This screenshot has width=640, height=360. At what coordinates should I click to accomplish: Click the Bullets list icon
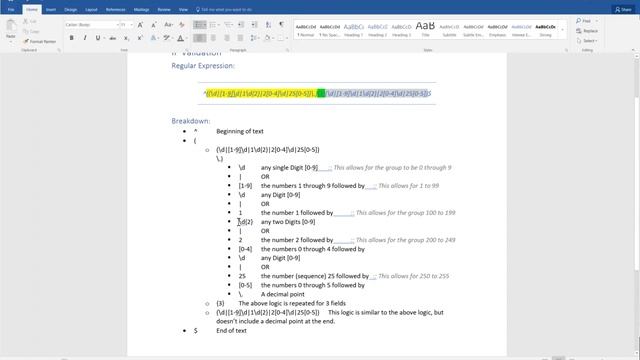tap(200, 25)
